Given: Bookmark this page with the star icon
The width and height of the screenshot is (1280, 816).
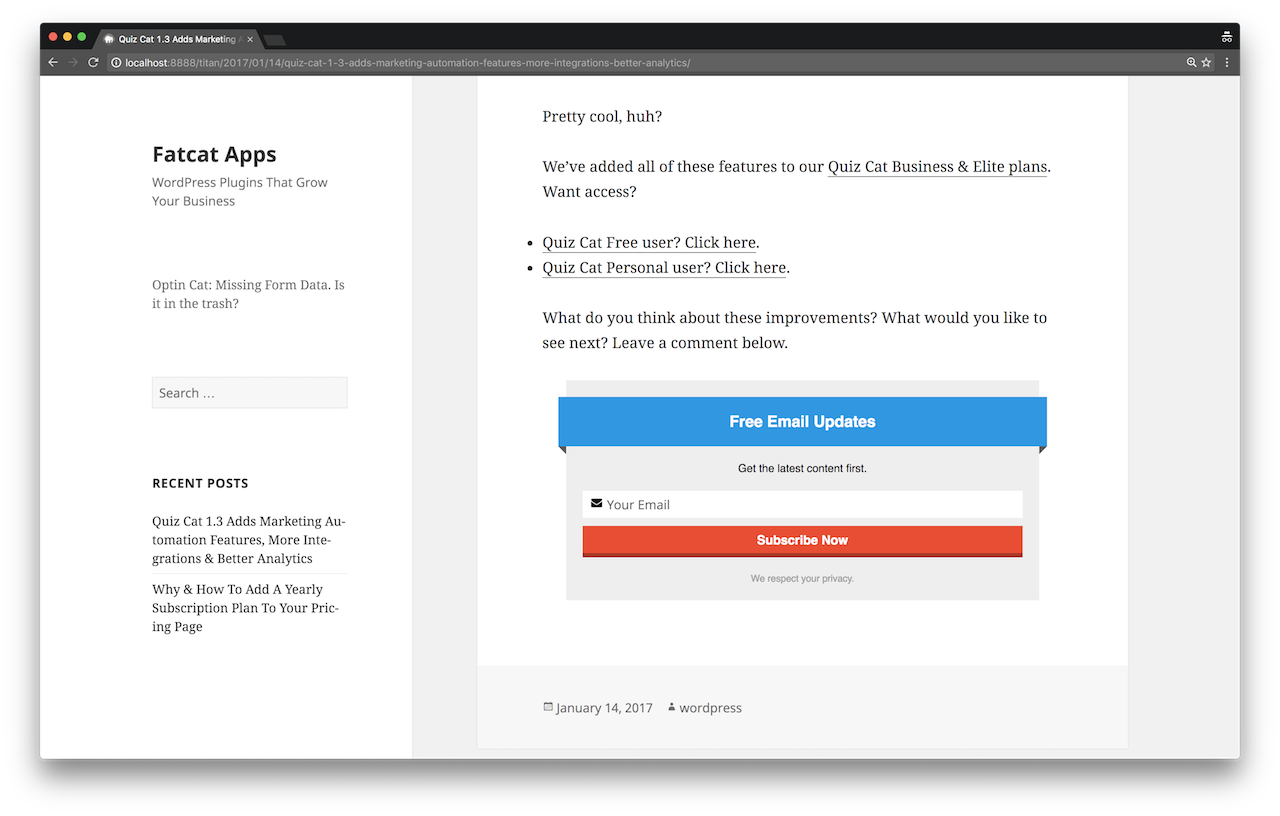Looking at the screenshot, I should pyautogui.click(x=1206, y=62).
